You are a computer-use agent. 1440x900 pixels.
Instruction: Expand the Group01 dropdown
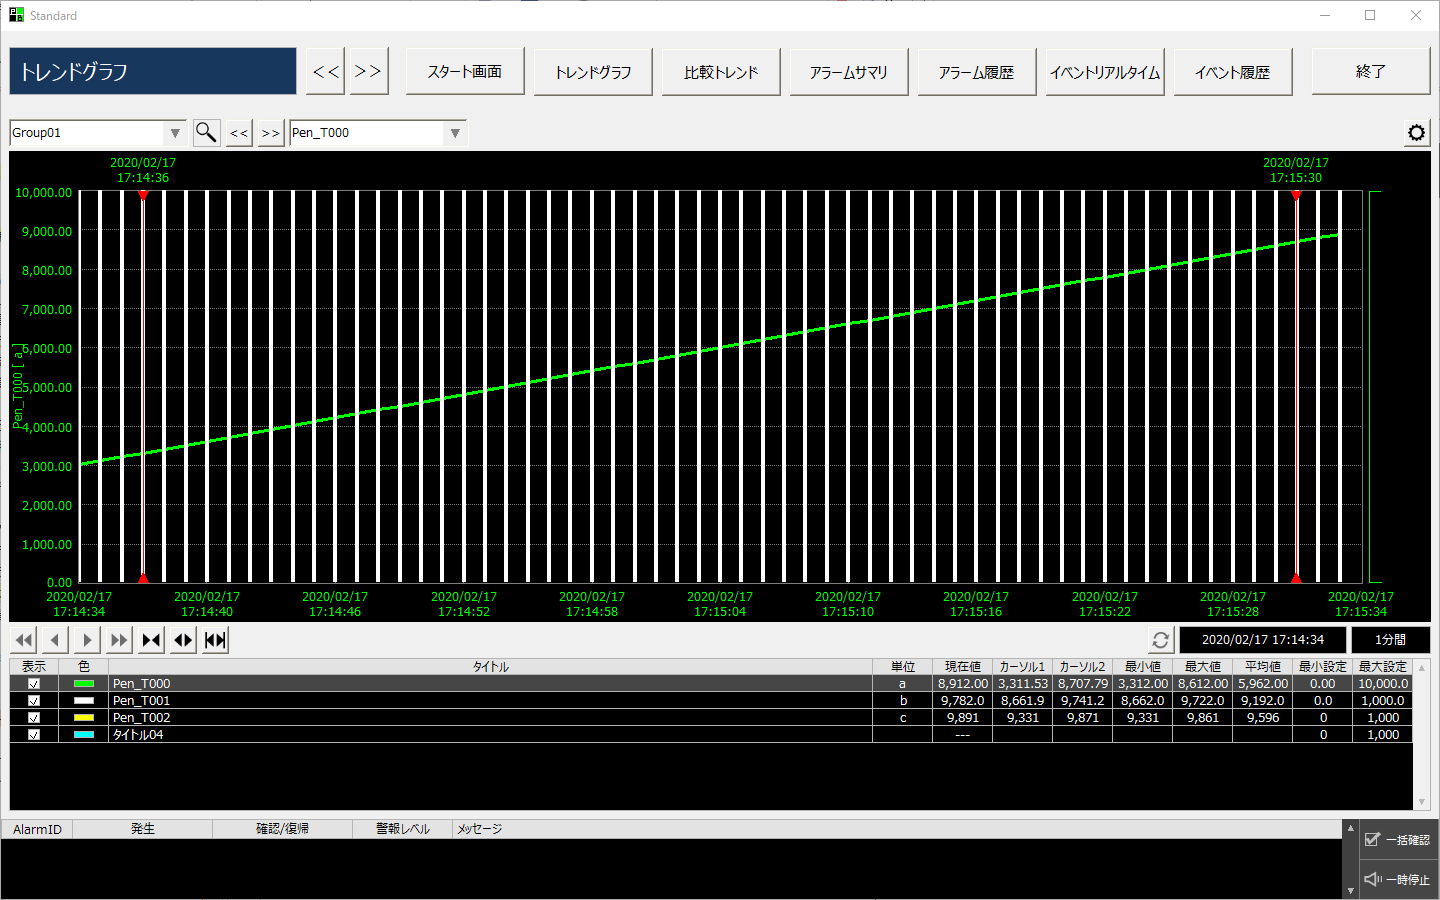[x=175, y=133]
